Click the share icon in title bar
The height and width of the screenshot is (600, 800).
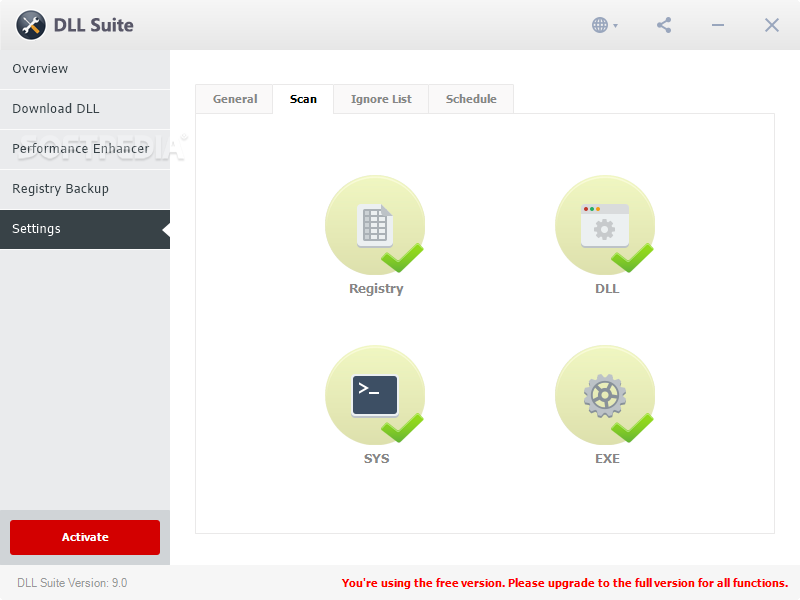click(x=664, y=25)
